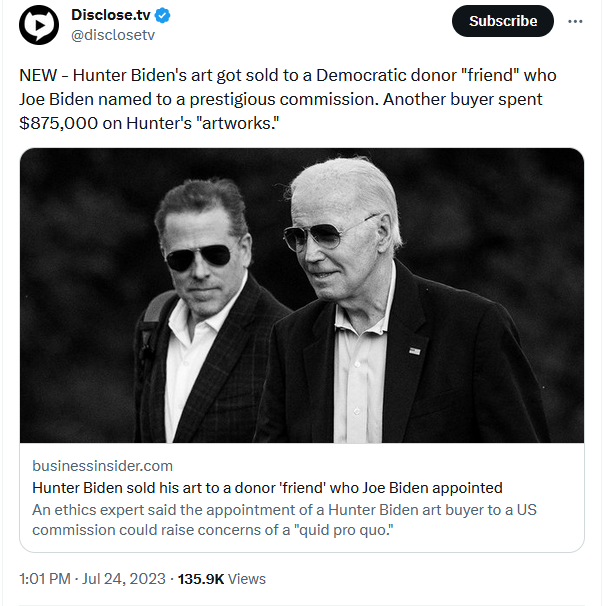
Task: Open the three-dot more options menu
Action: click(575, 21)
